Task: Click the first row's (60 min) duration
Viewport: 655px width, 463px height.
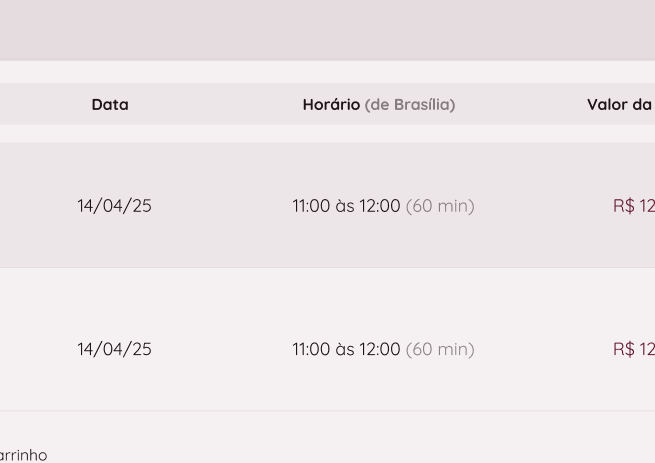Action: [x=440, y=206]
